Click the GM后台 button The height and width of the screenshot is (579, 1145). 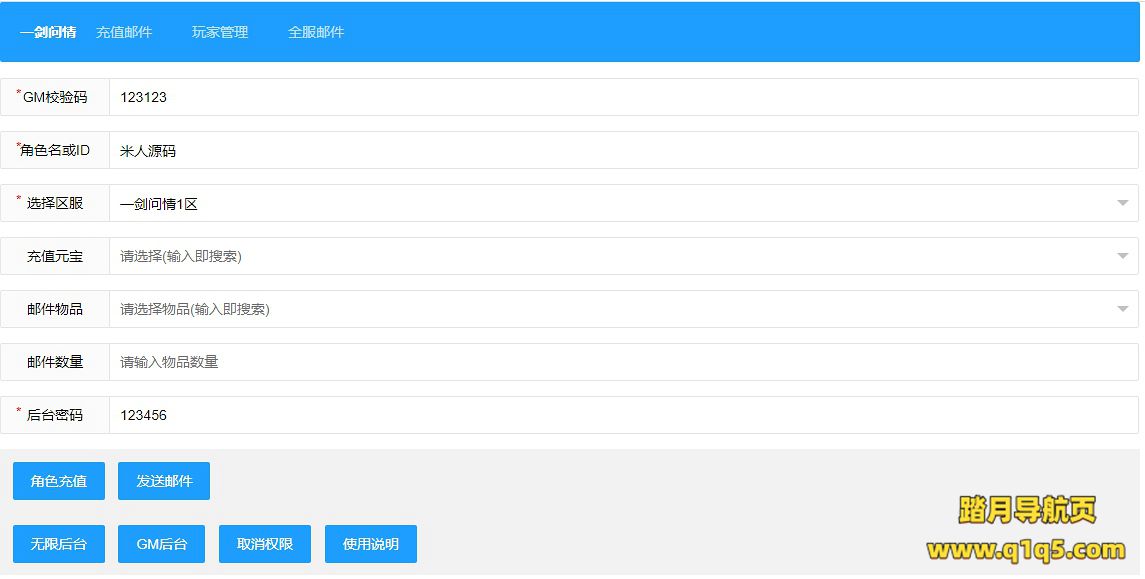point(161,544)
